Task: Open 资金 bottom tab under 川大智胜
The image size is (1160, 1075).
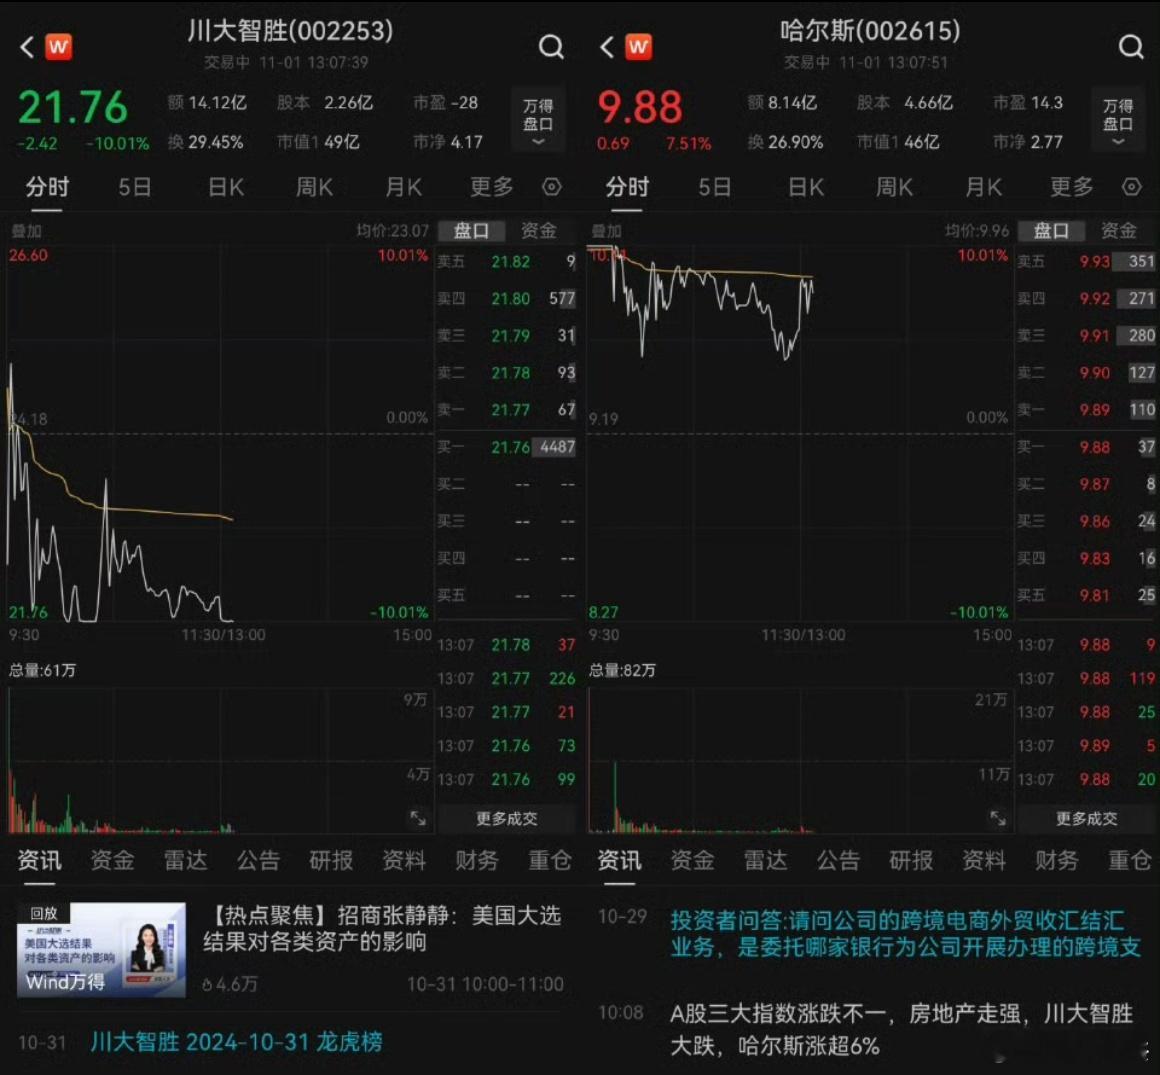Action: (112, 860)
